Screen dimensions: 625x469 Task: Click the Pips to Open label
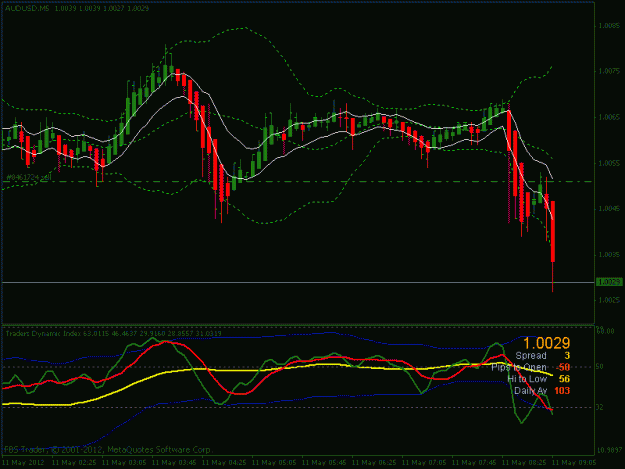[519, 367]
